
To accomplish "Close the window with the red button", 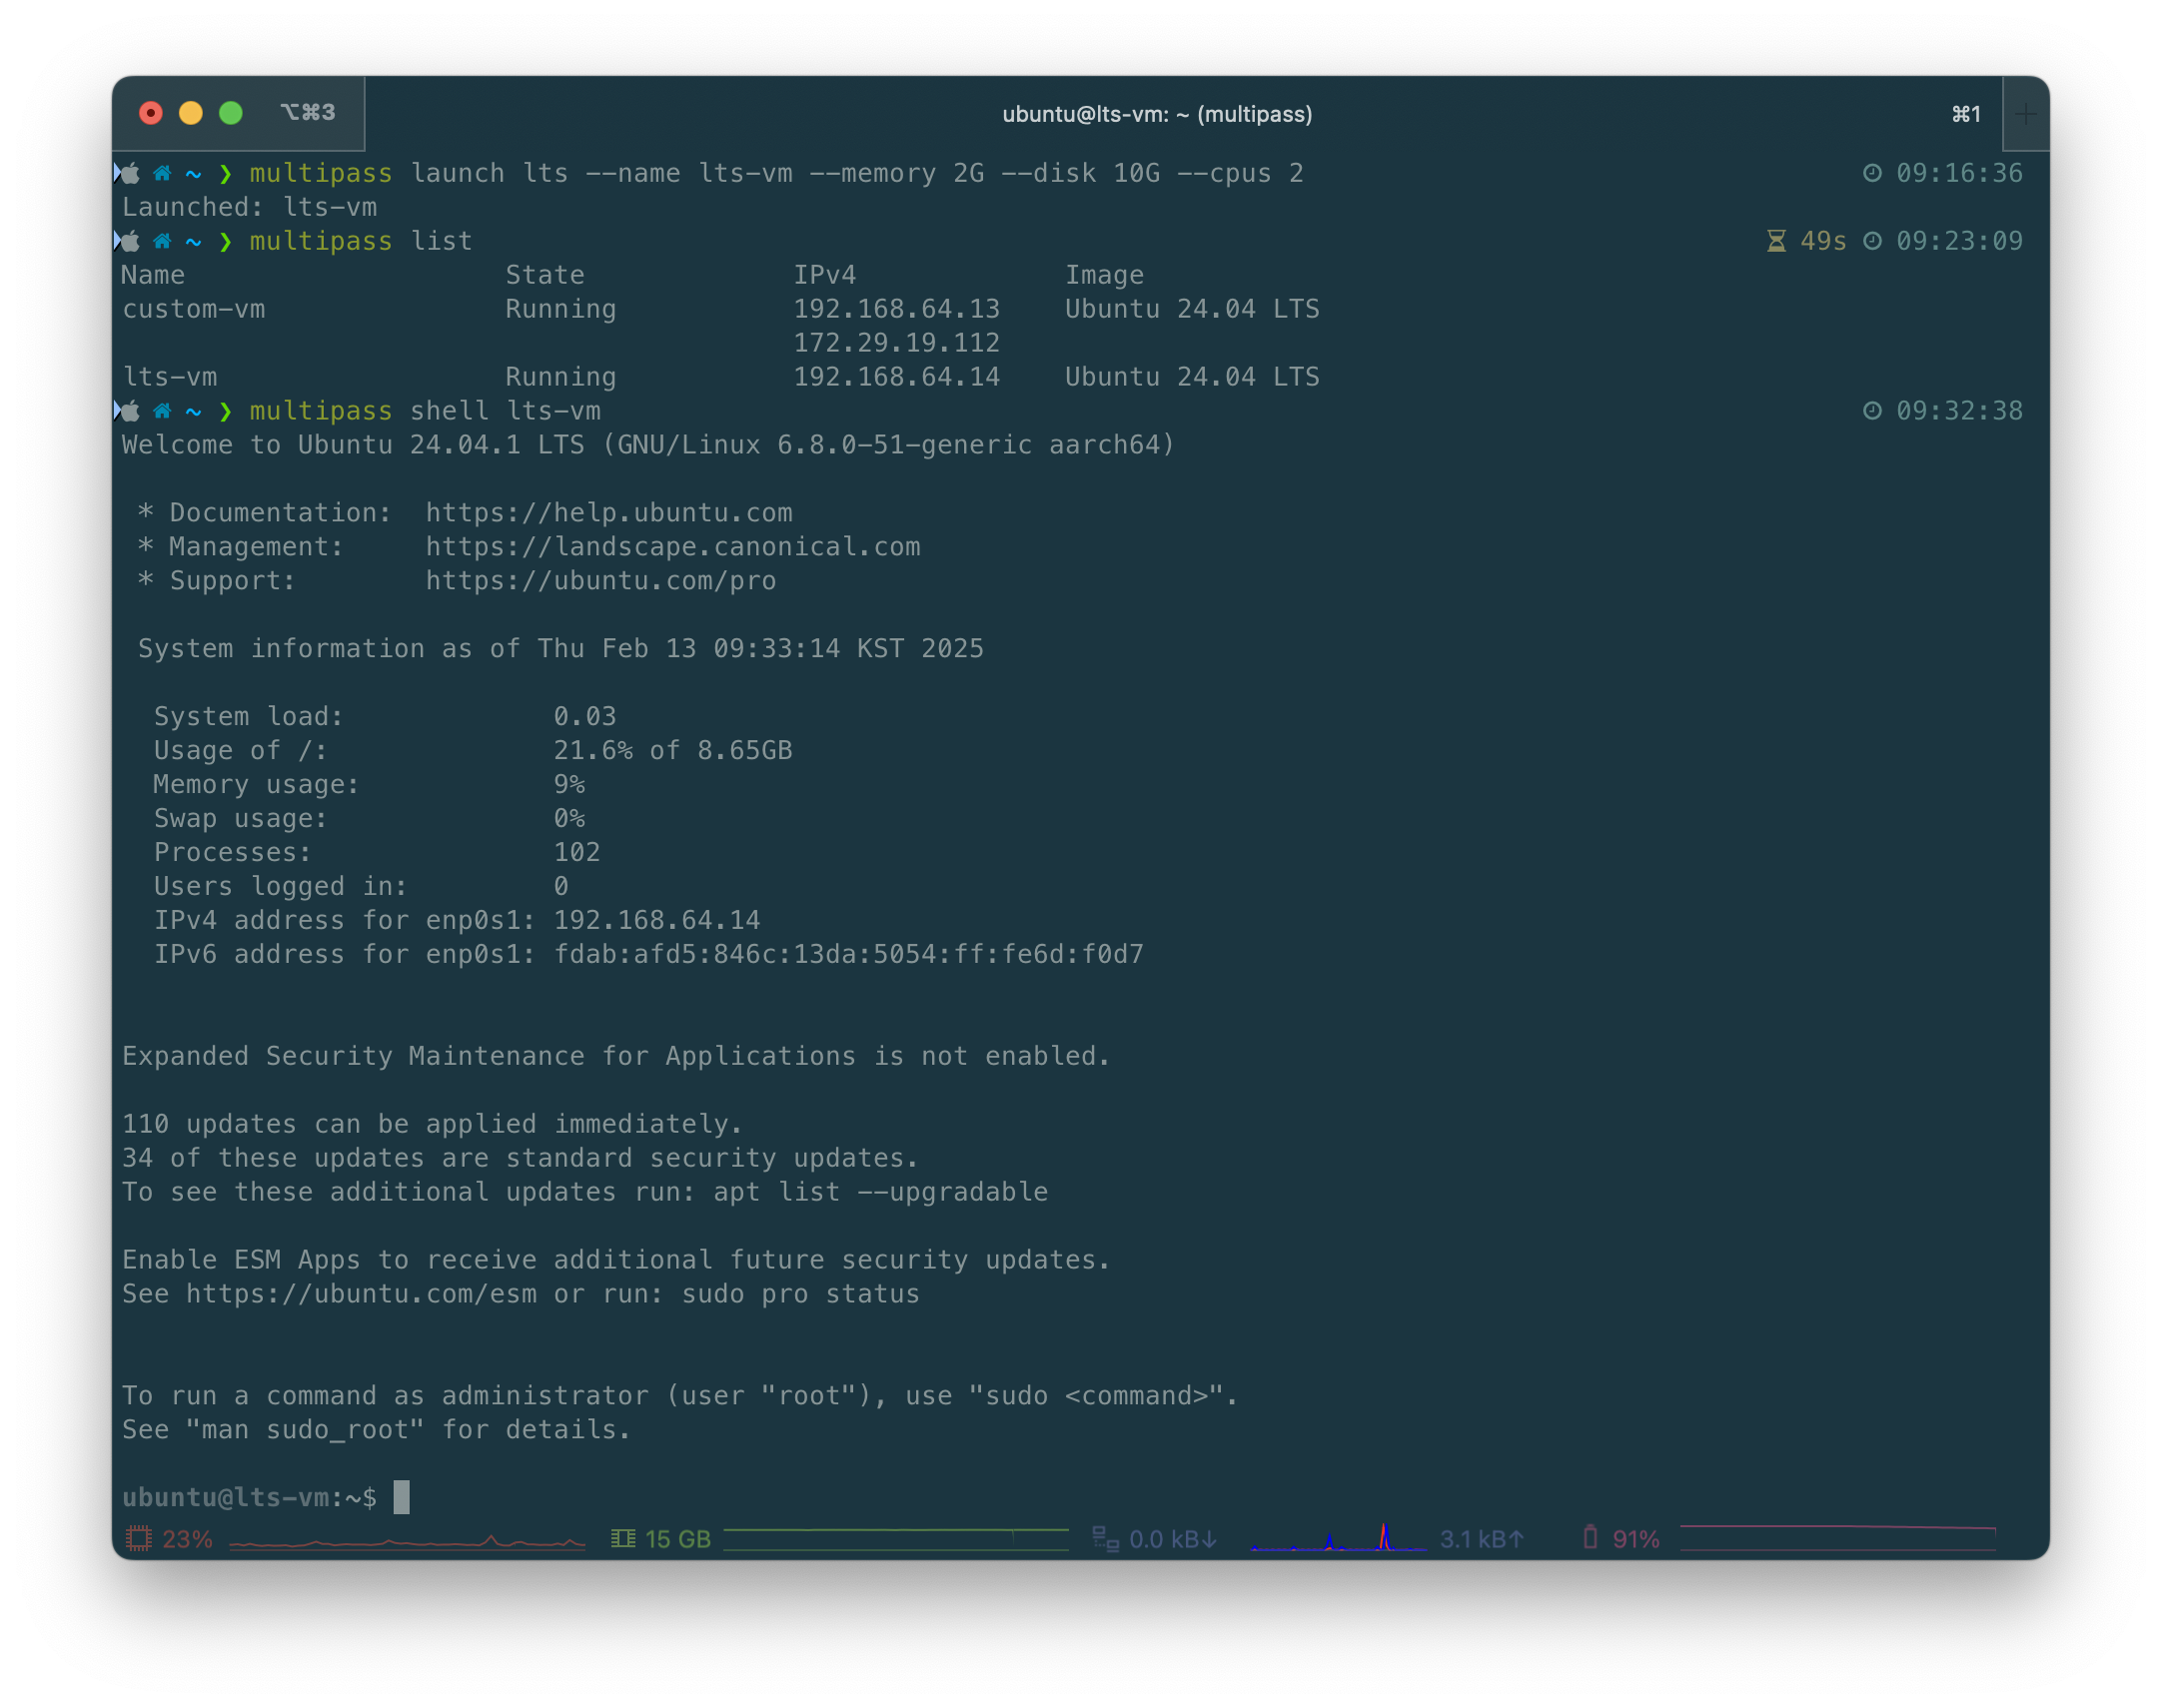I will (151, 113).
